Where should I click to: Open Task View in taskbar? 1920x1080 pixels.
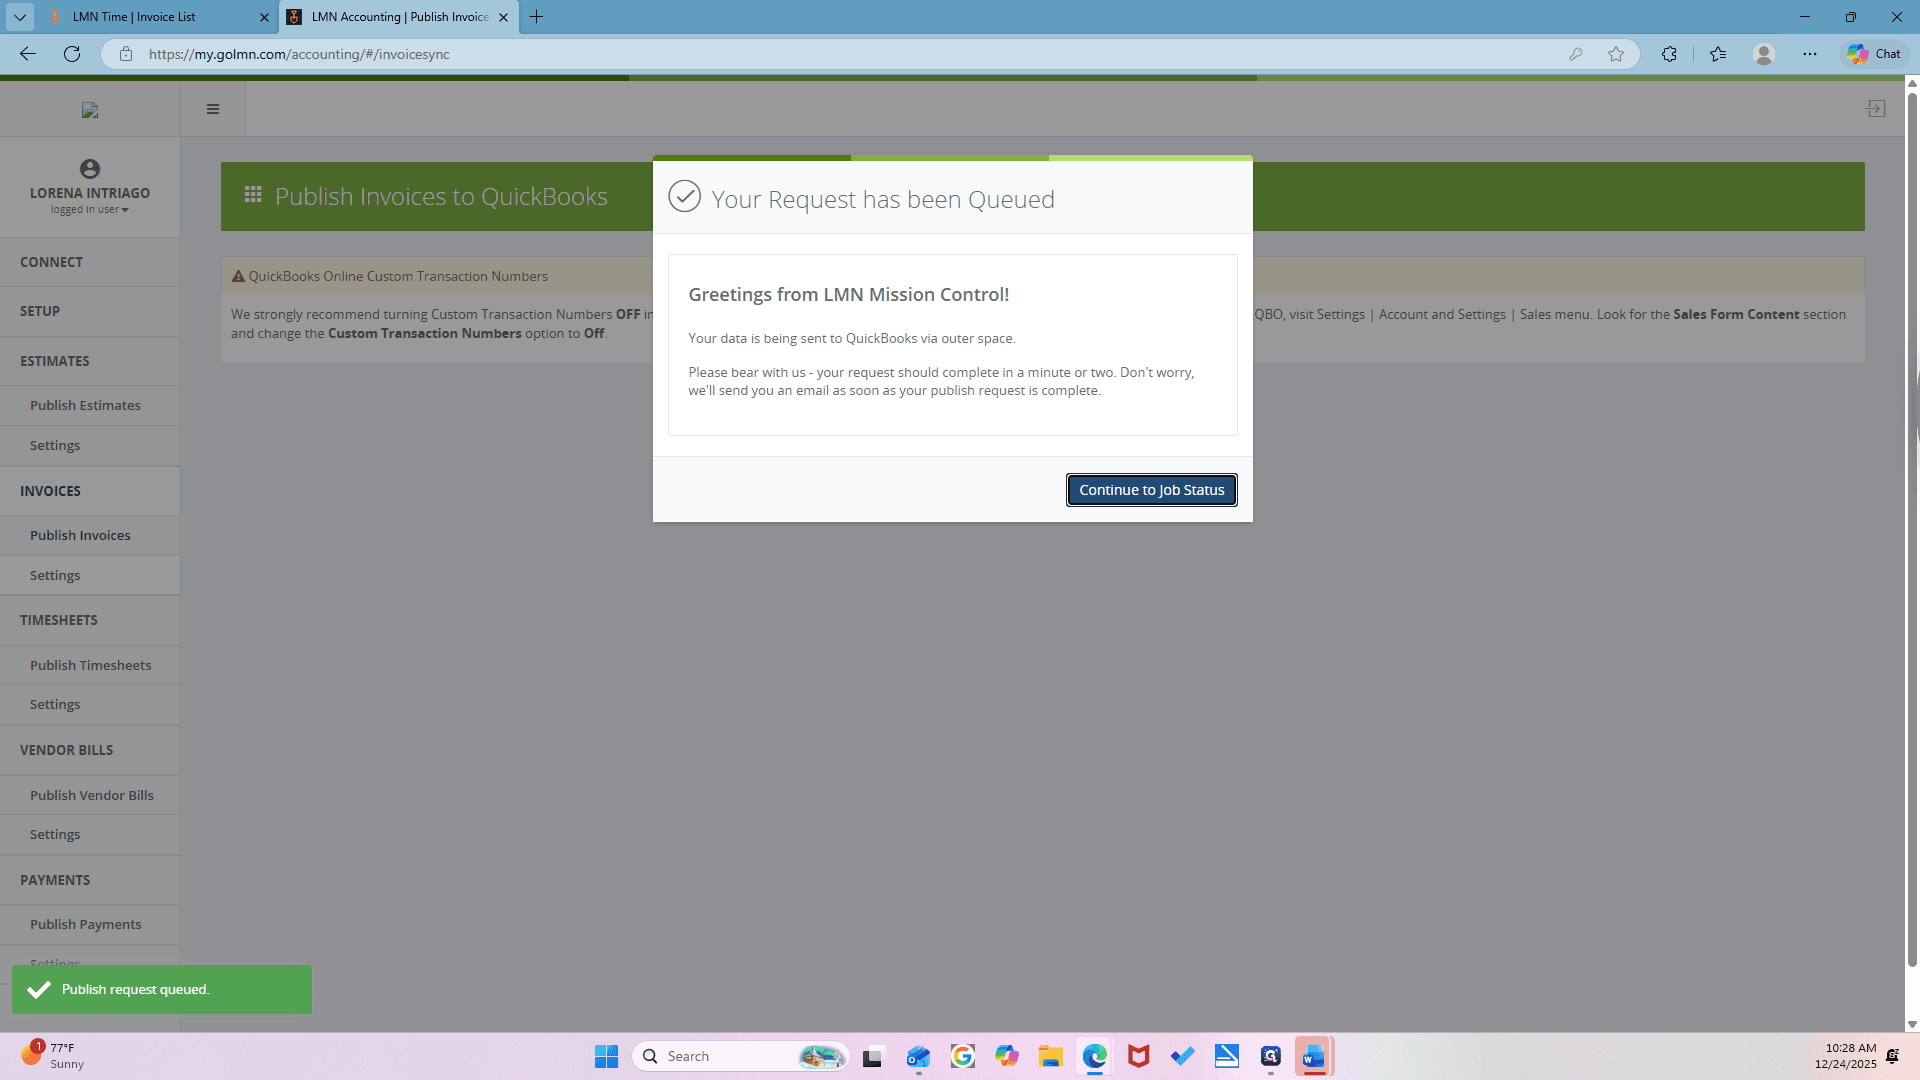(874, 1056)
